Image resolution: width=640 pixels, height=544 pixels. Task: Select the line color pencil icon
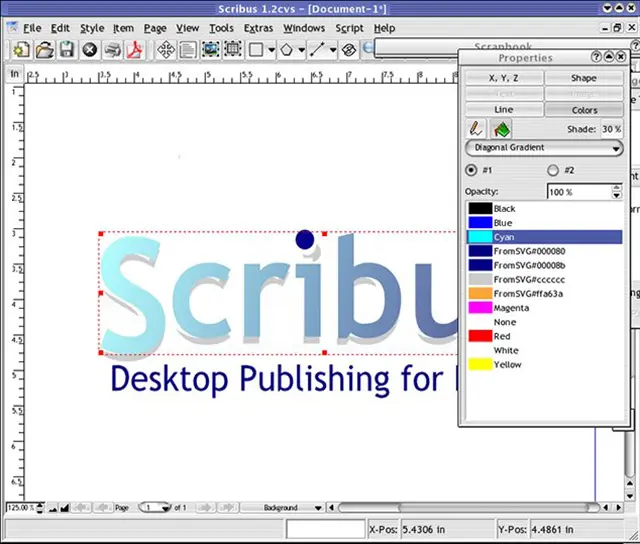click(476, 129)
